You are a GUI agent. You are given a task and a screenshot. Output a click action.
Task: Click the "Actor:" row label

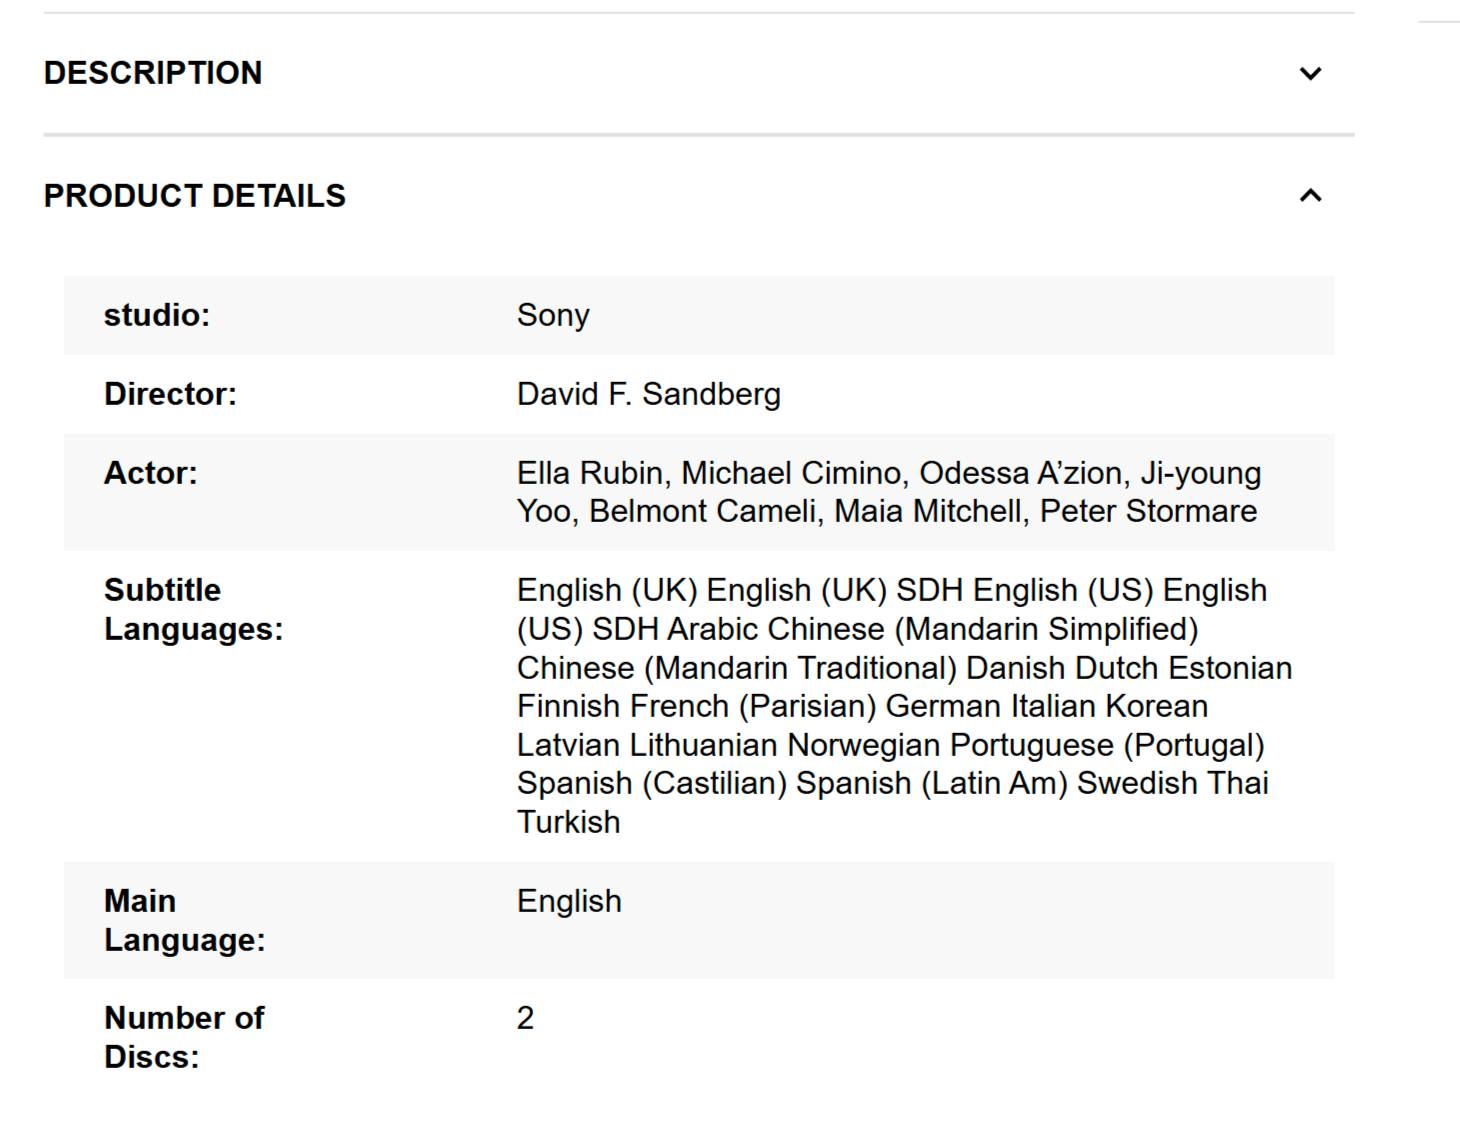[151, 473]
